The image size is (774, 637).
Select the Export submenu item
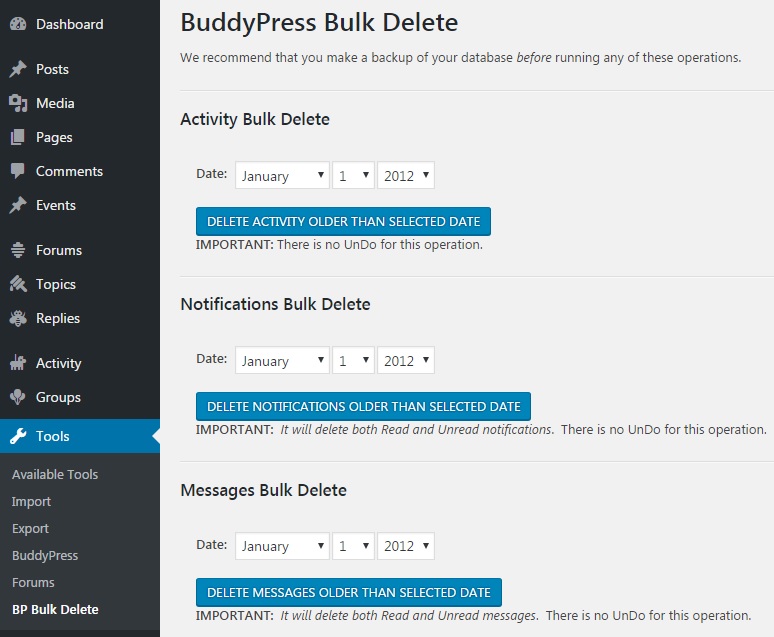coord(30,528)
